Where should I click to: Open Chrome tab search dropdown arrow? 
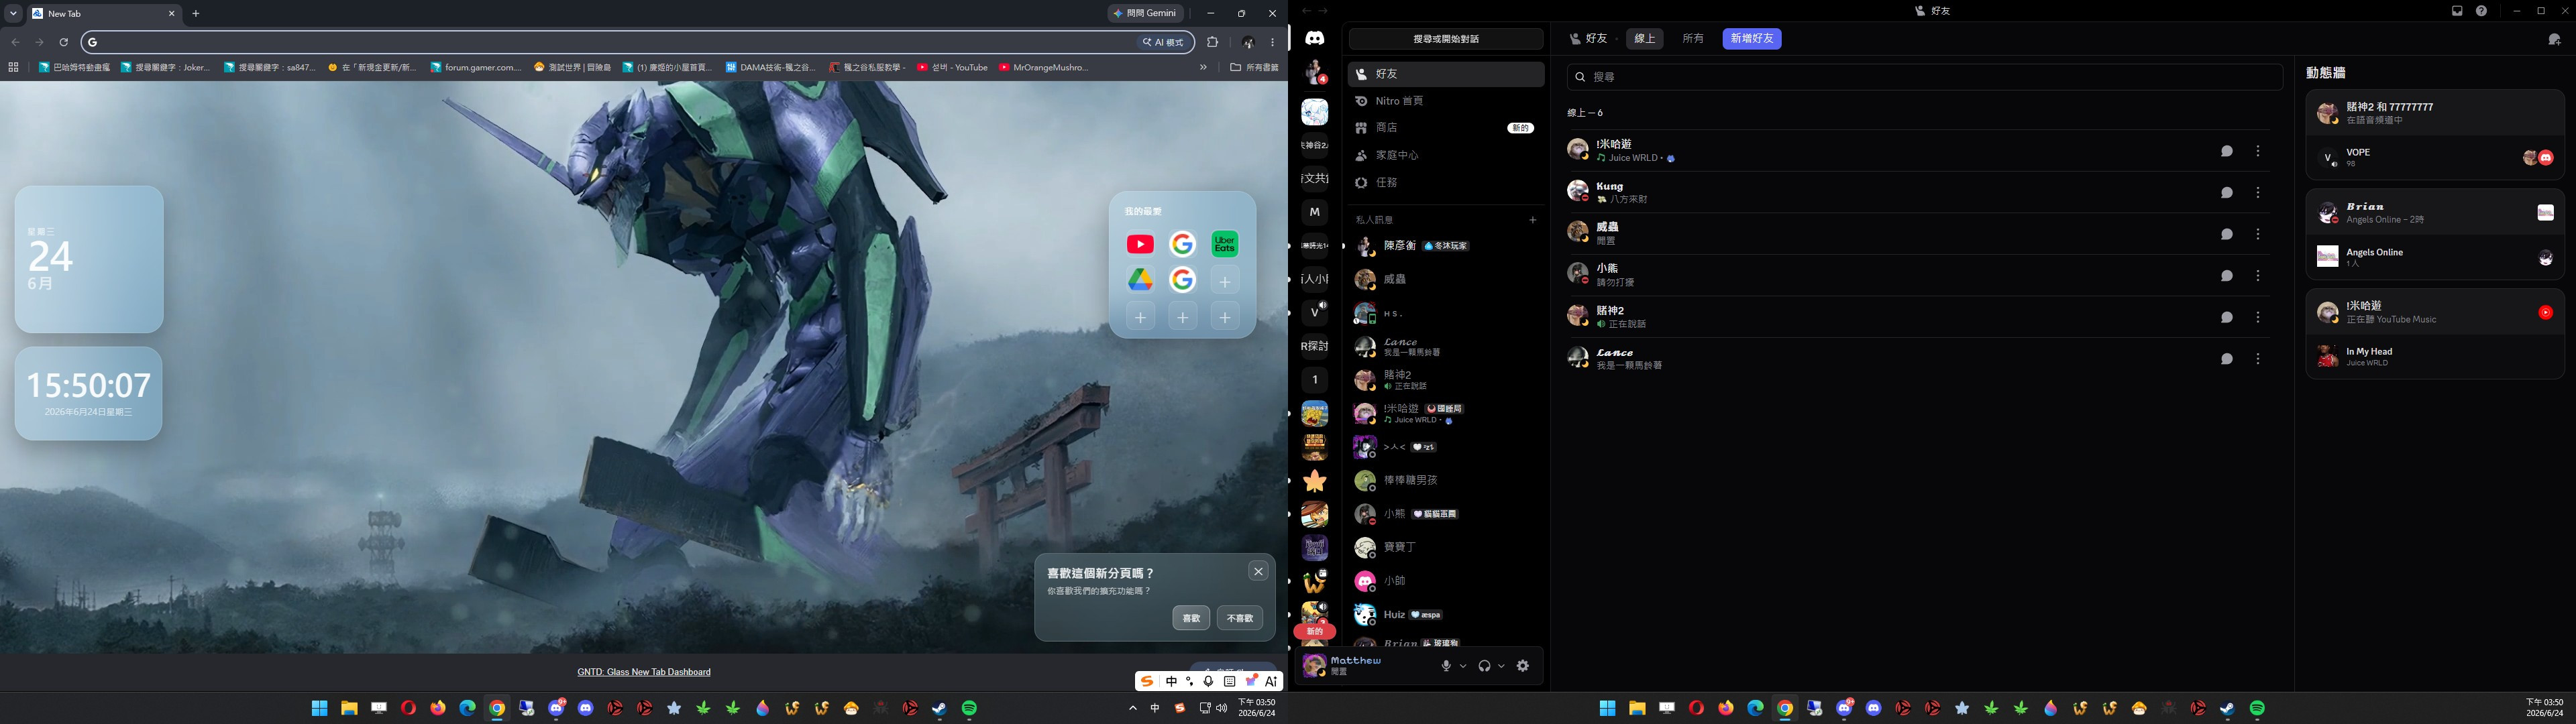pos(13,14)
